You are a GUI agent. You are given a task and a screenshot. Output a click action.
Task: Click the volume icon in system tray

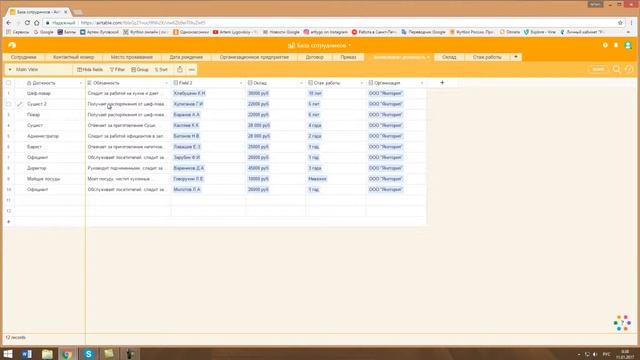point(595,354)
